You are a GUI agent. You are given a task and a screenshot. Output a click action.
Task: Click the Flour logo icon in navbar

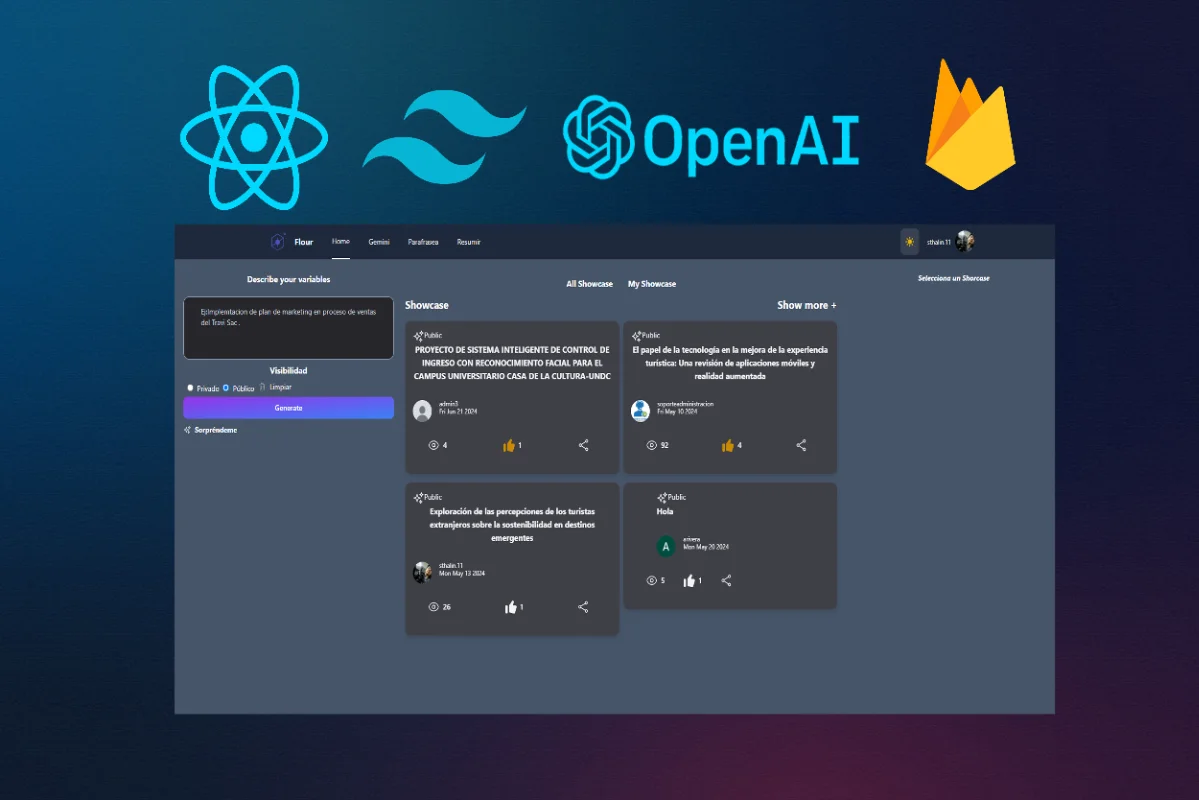click(278, 242)
